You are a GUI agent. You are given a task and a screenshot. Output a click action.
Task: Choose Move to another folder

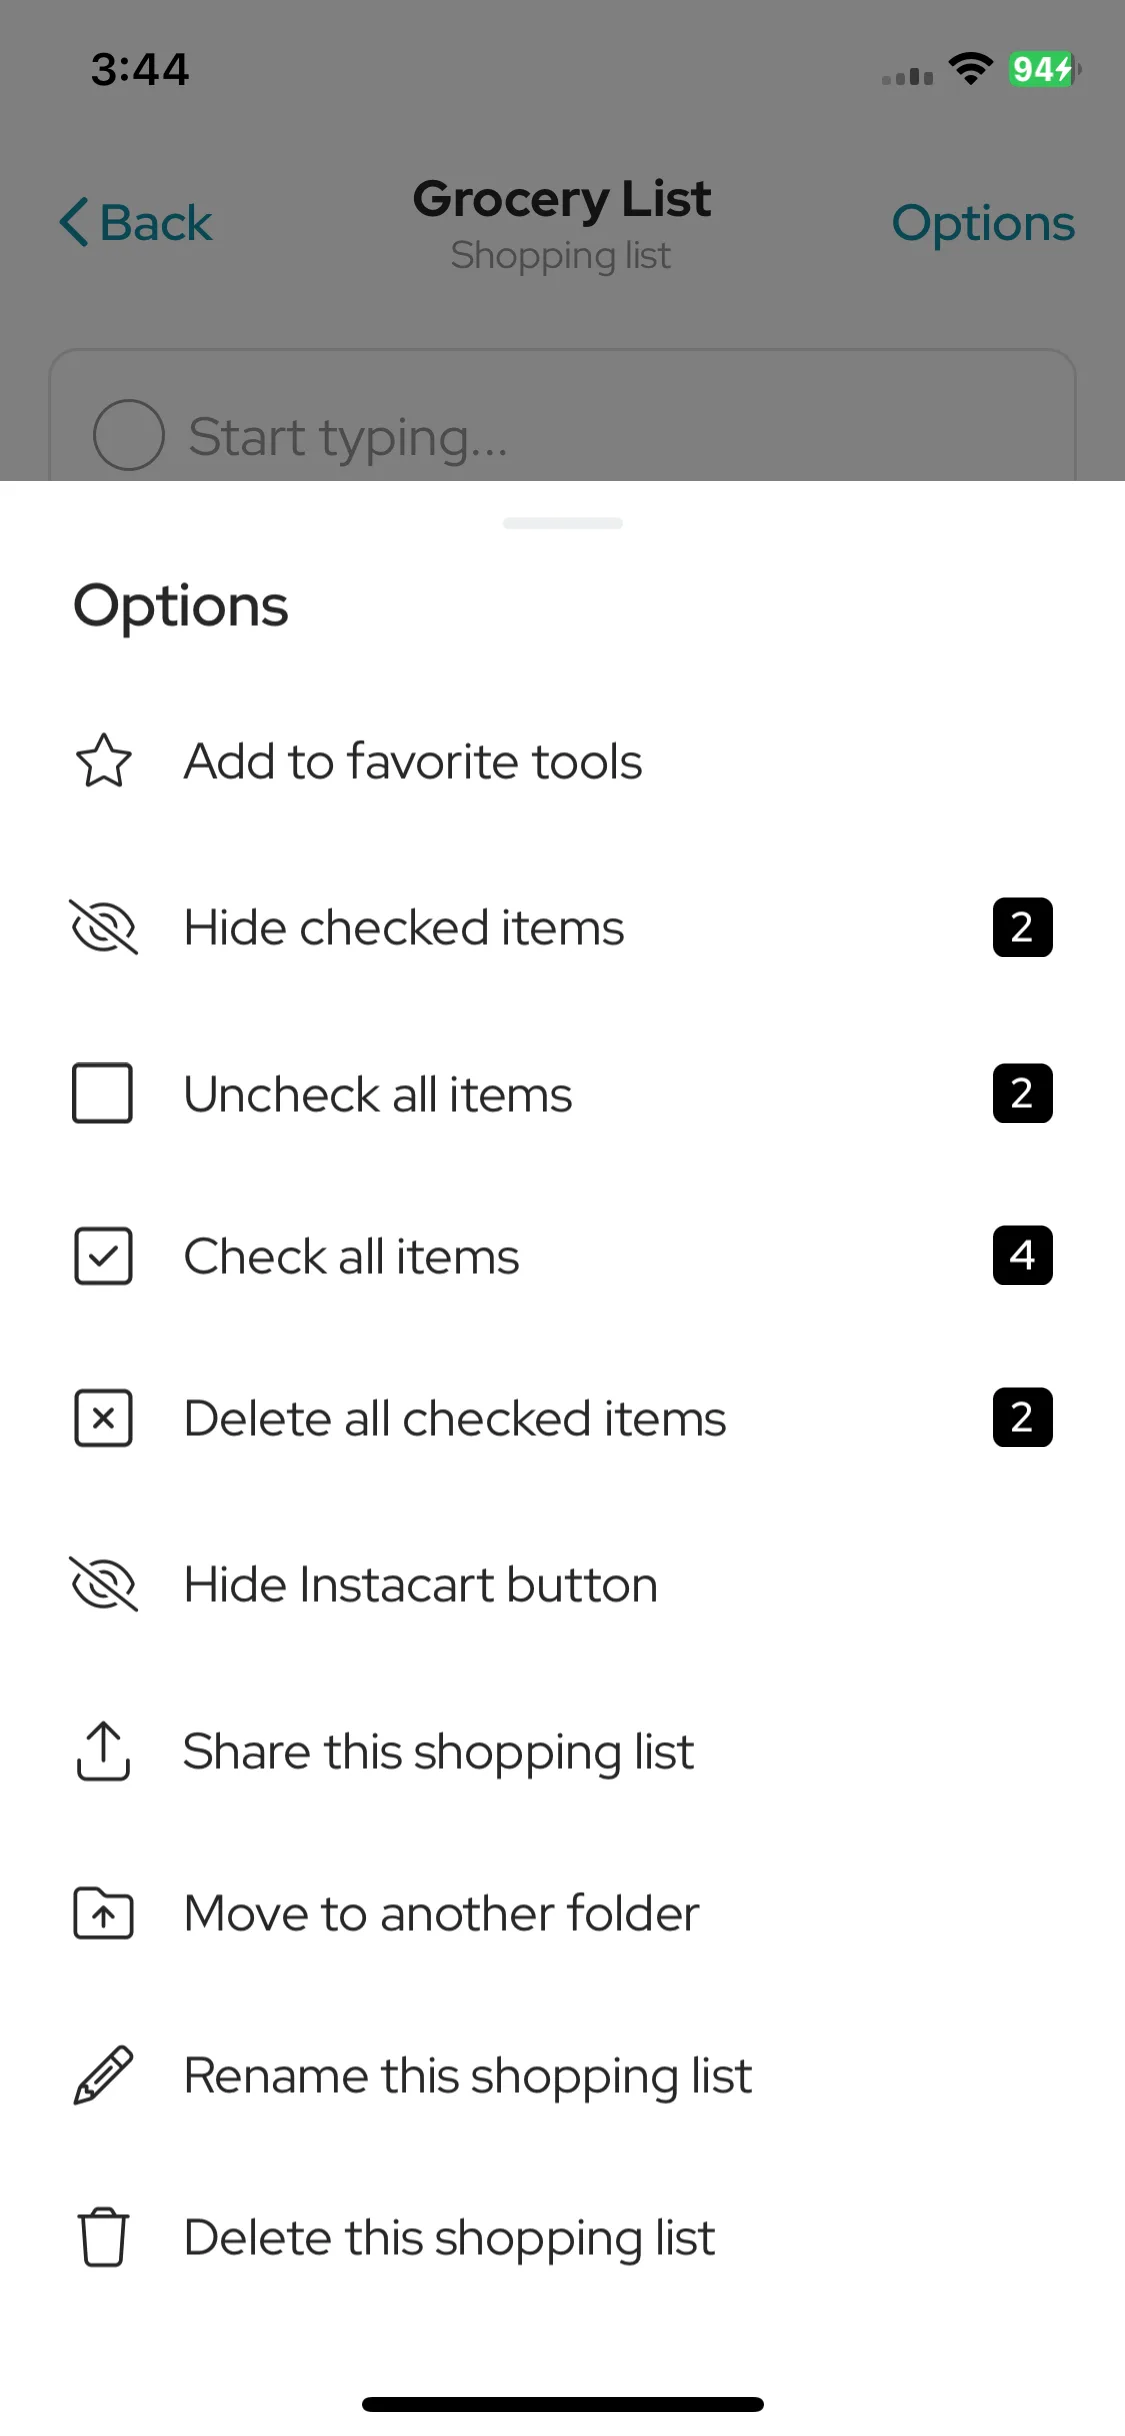click(x=562, y=1913)
